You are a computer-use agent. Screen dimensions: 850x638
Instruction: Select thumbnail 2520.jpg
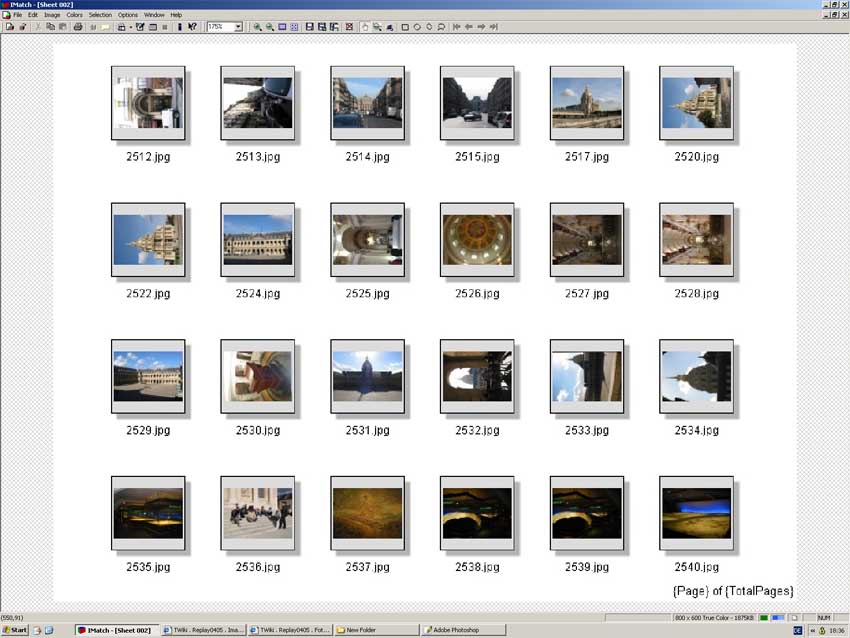(x=696, y=103)
